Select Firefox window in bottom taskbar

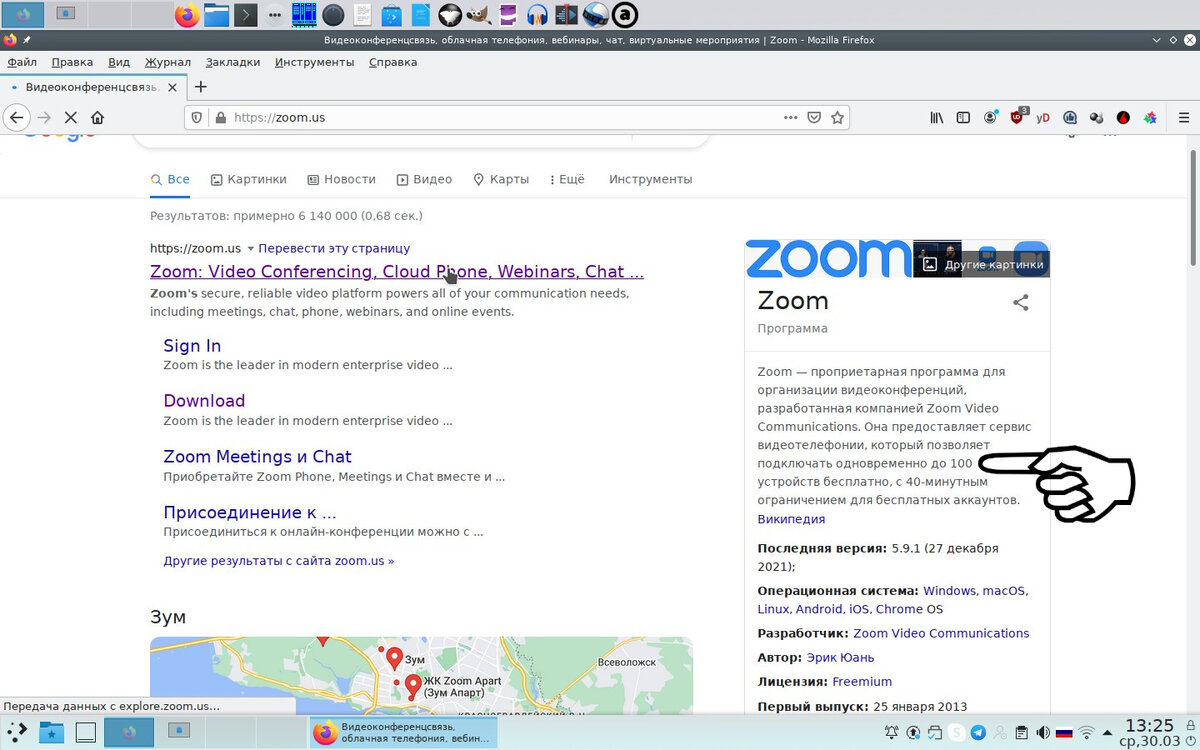click(x=404, y=733)
